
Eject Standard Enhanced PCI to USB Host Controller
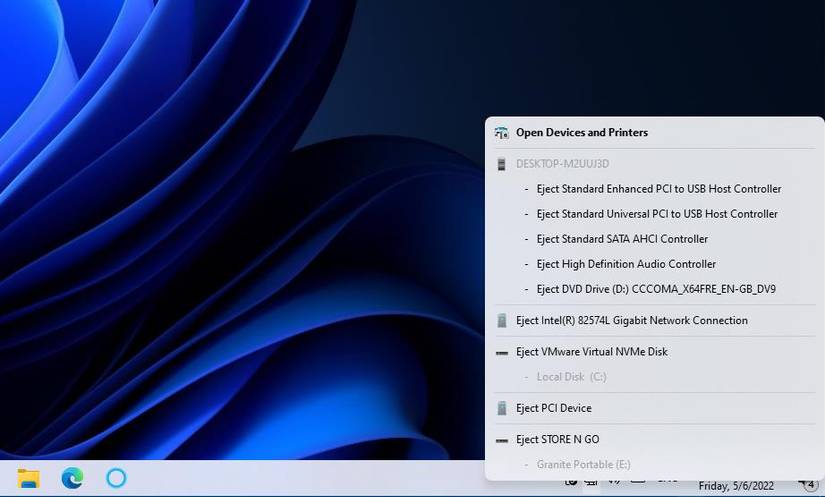658,189
